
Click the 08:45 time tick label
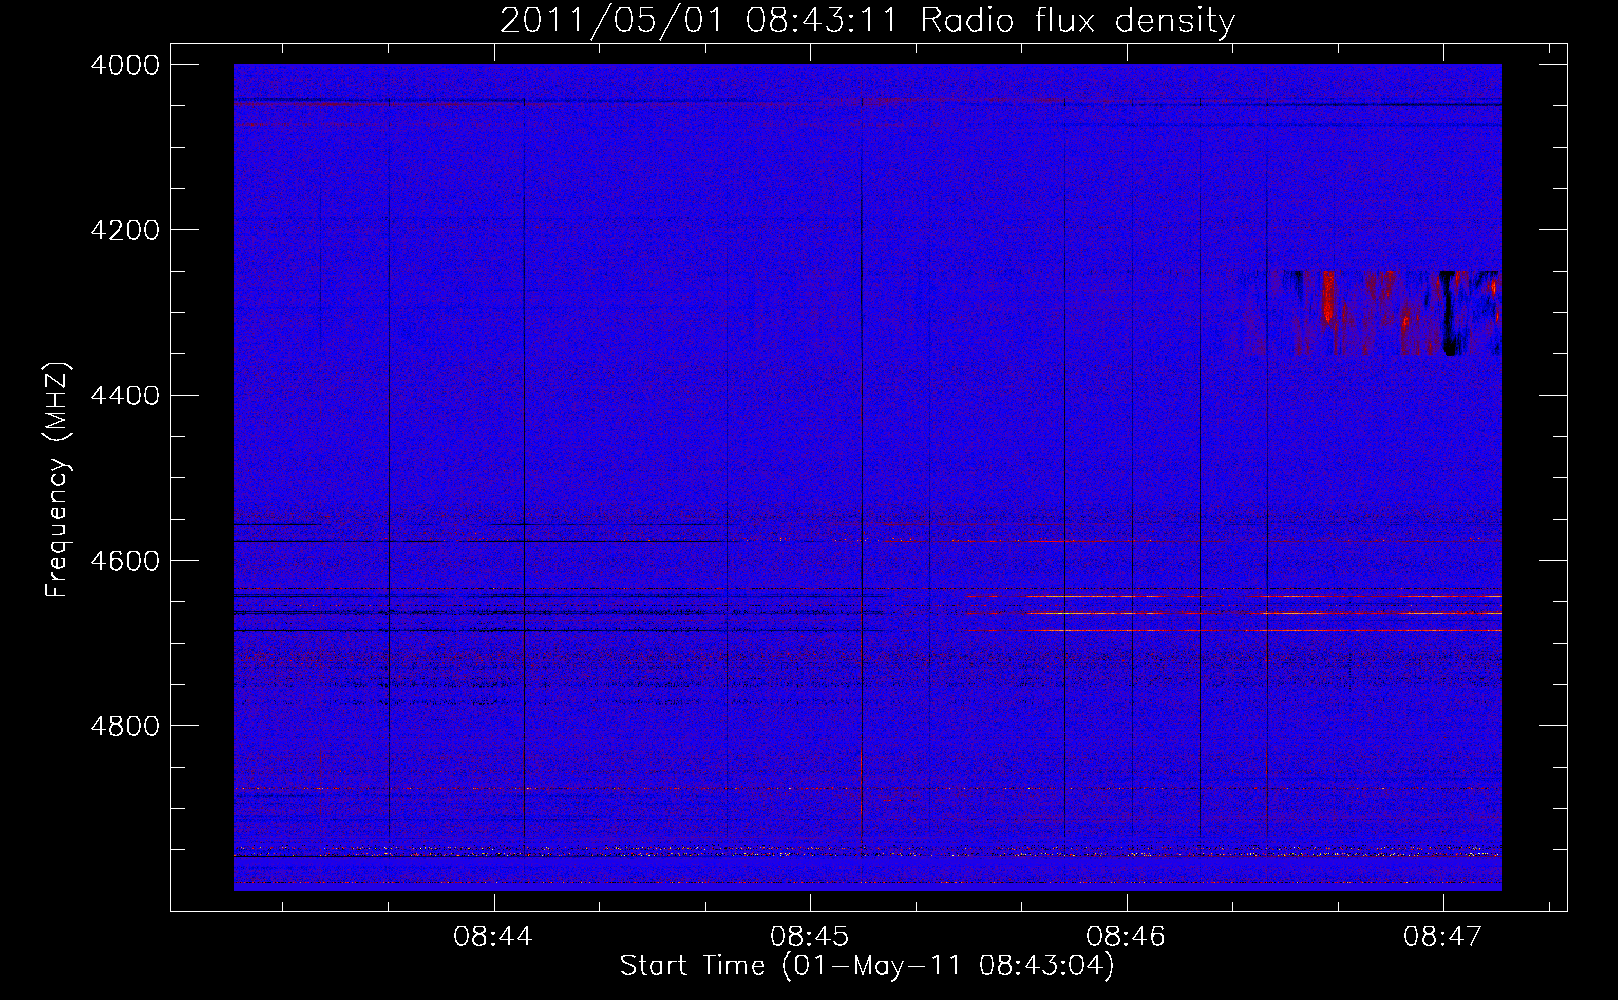(810, 937)
